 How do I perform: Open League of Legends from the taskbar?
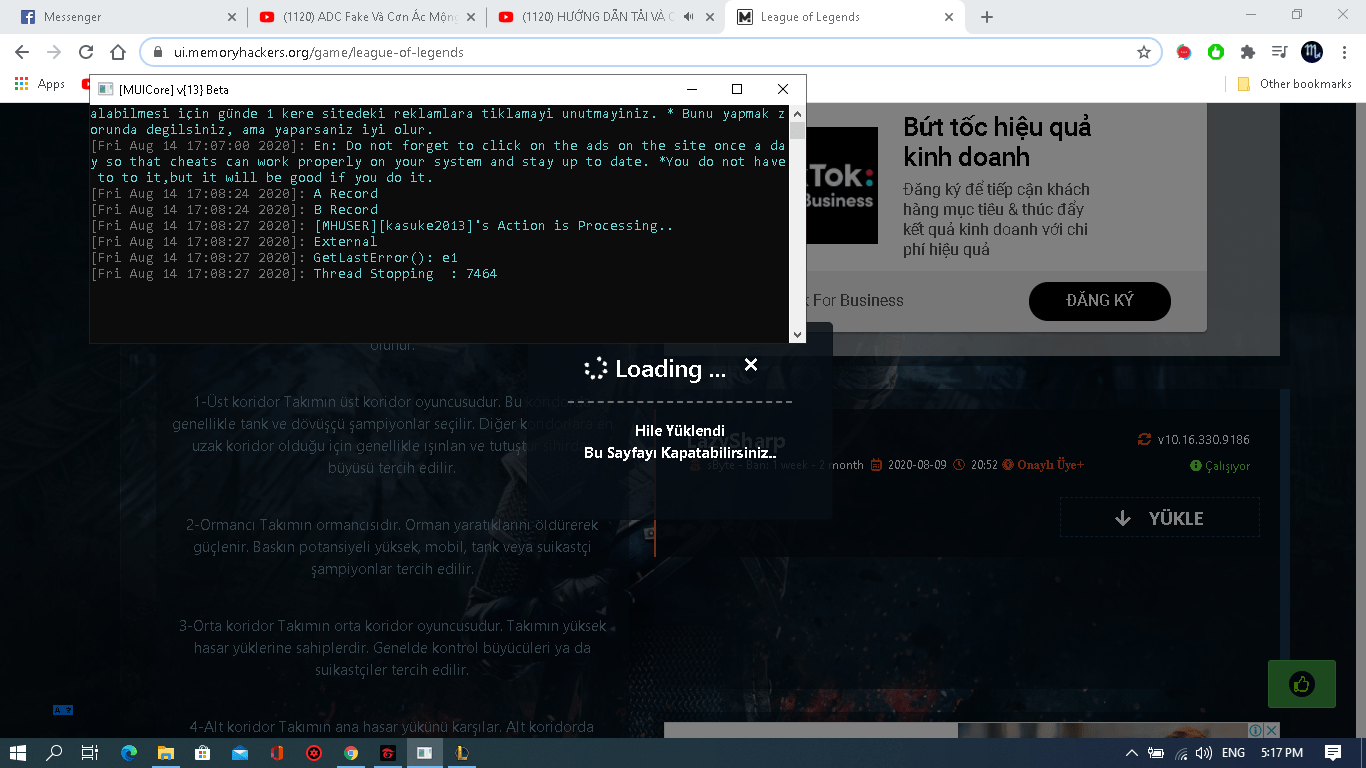click(462, 752)
